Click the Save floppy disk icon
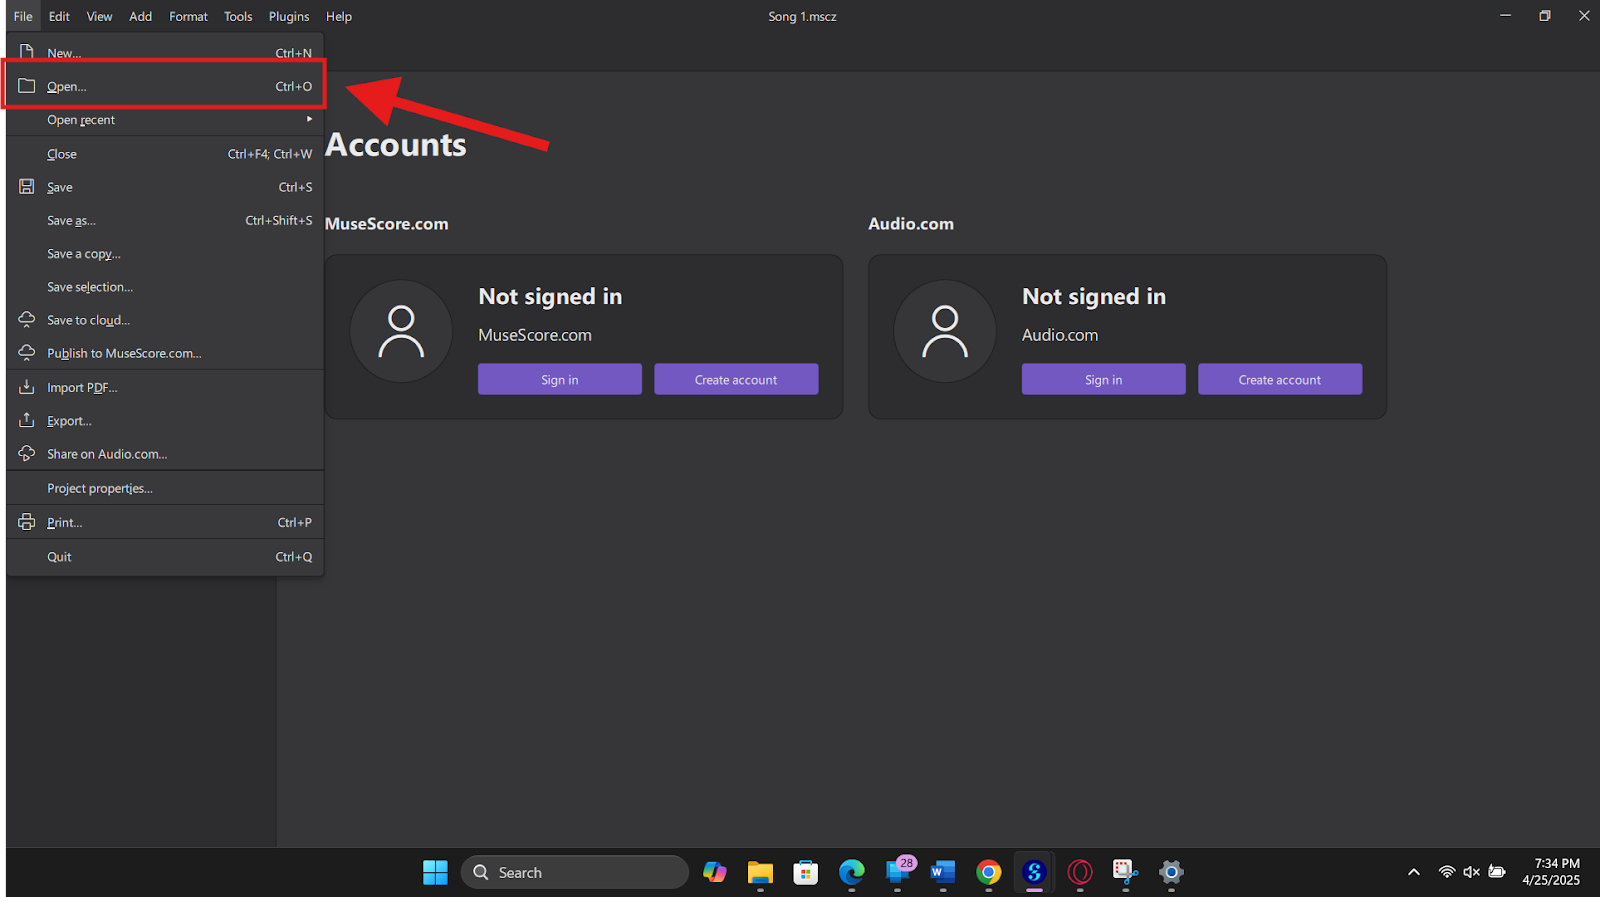This screenshot has width=1600, height=897. 27,187
